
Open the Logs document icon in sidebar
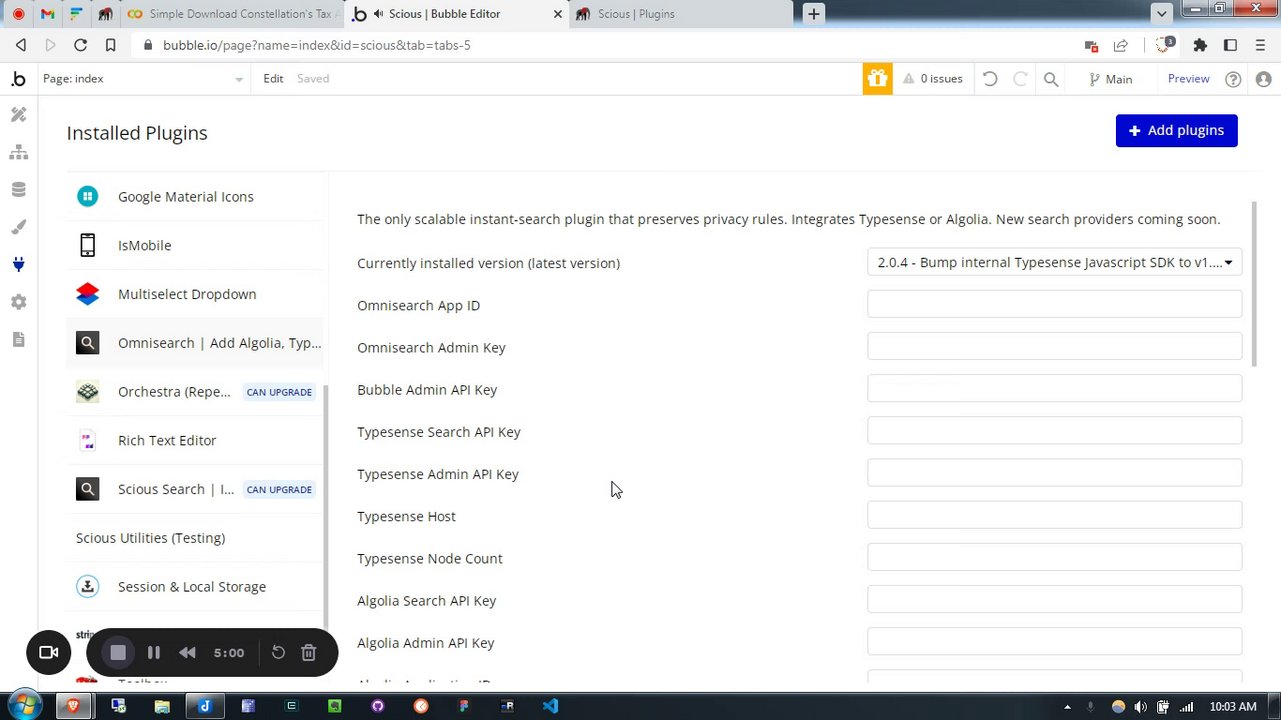pyautogui.click(x=18, y=340)
